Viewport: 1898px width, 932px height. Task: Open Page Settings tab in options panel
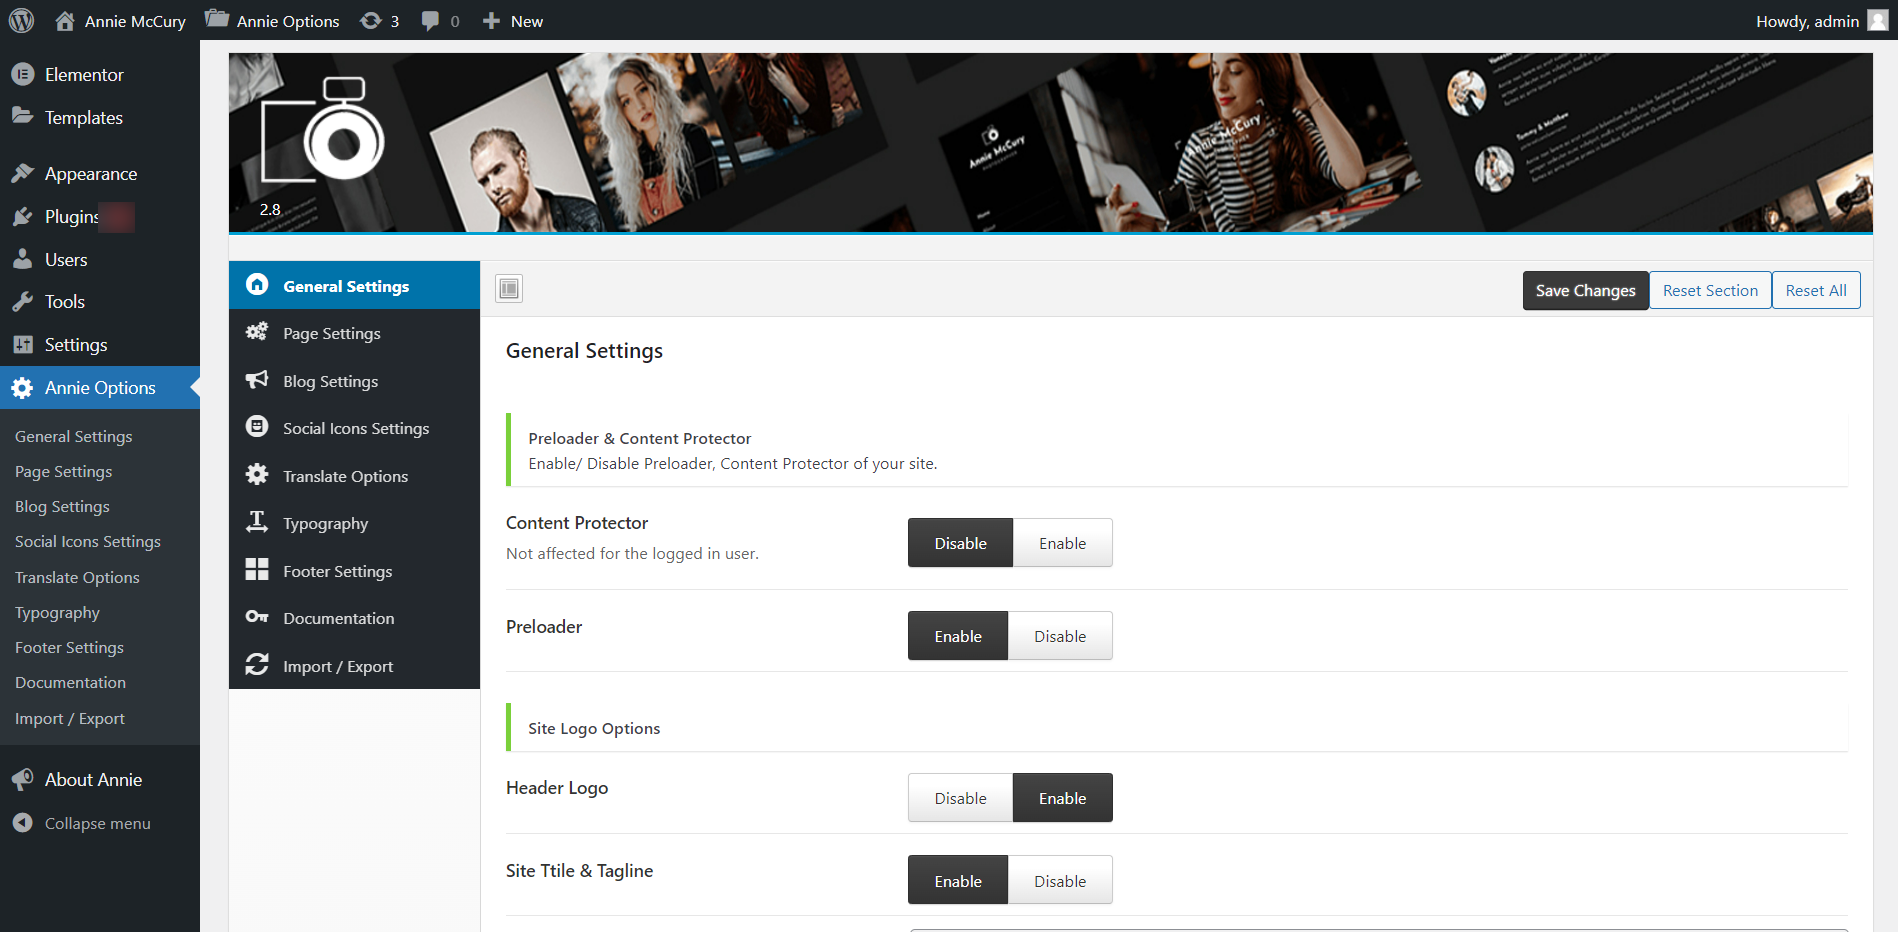(354, 333)
